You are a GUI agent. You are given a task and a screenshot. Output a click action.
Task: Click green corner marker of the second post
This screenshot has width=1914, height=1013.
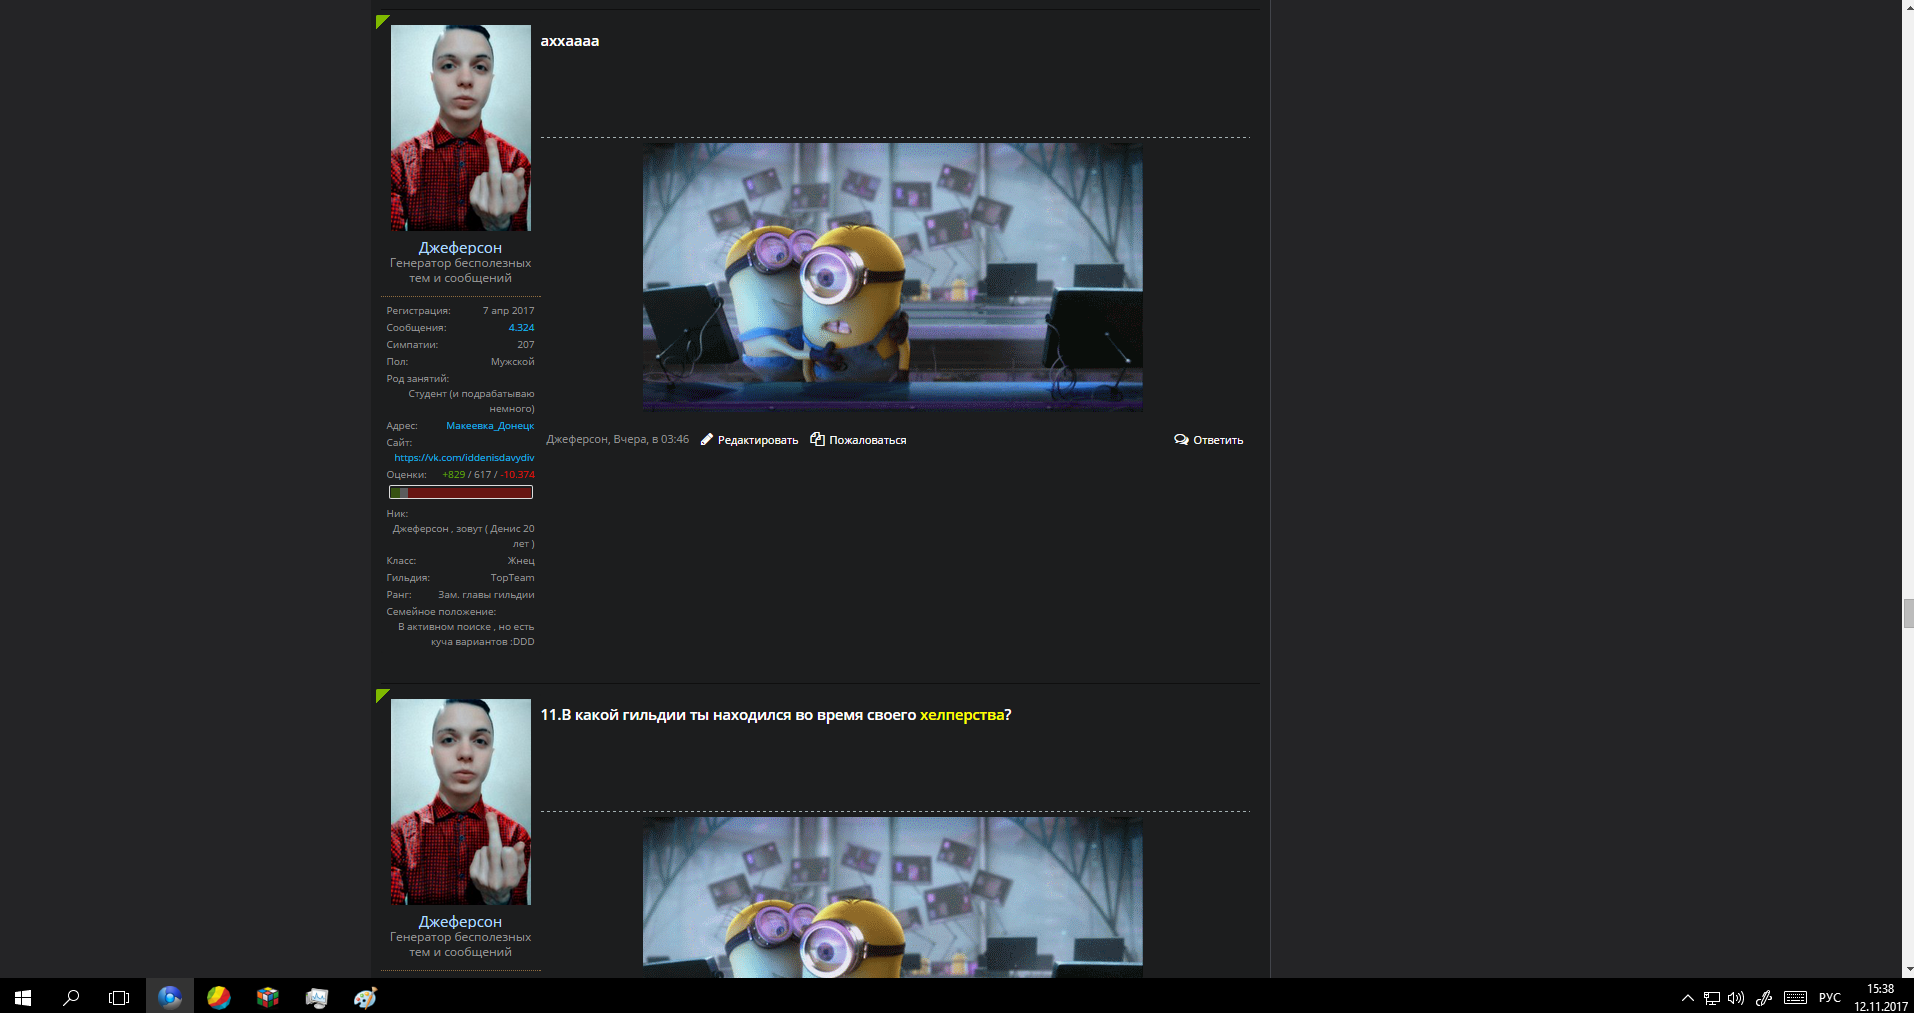(381, 695)
